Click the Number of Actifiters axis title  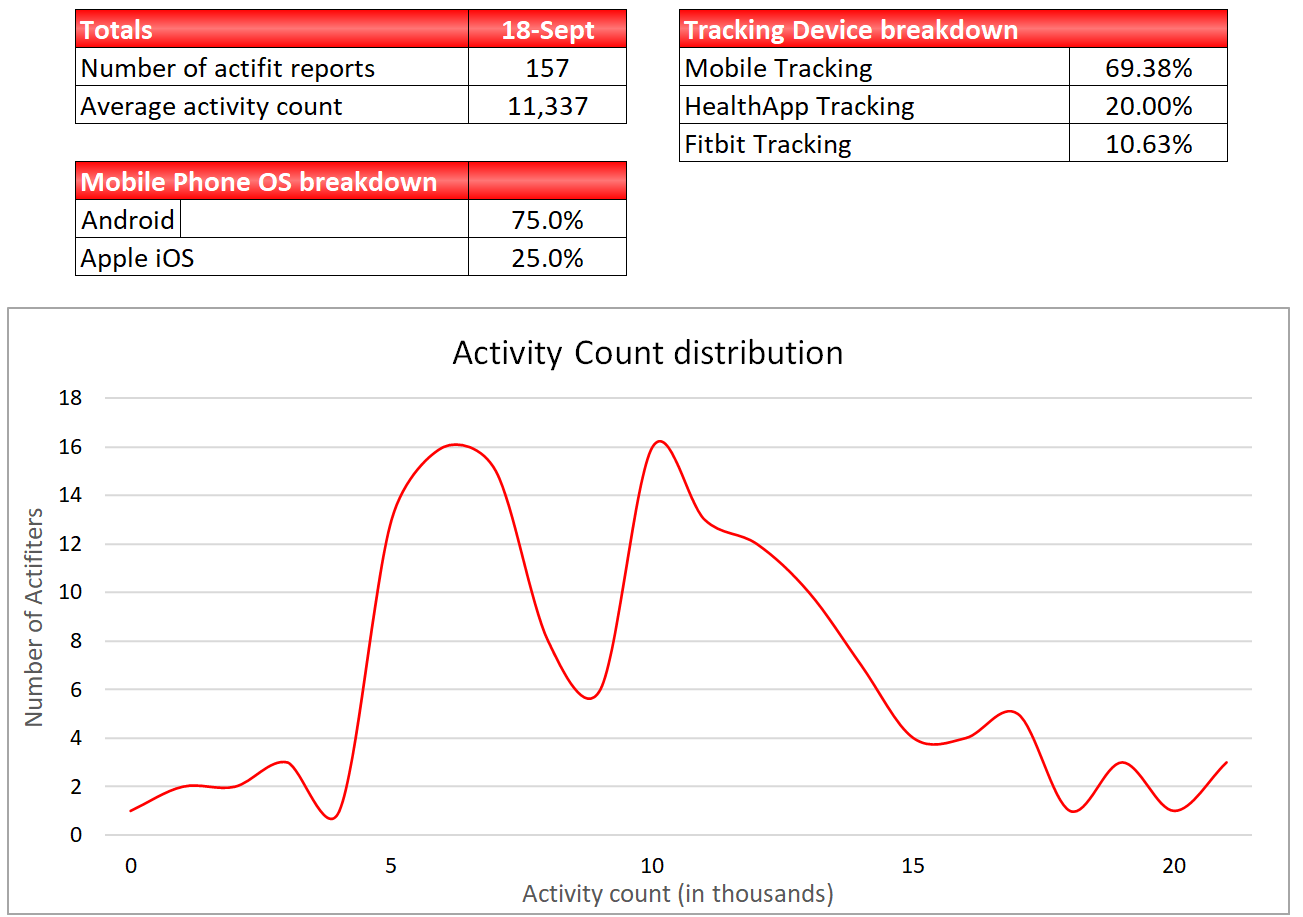coord(35,617)
